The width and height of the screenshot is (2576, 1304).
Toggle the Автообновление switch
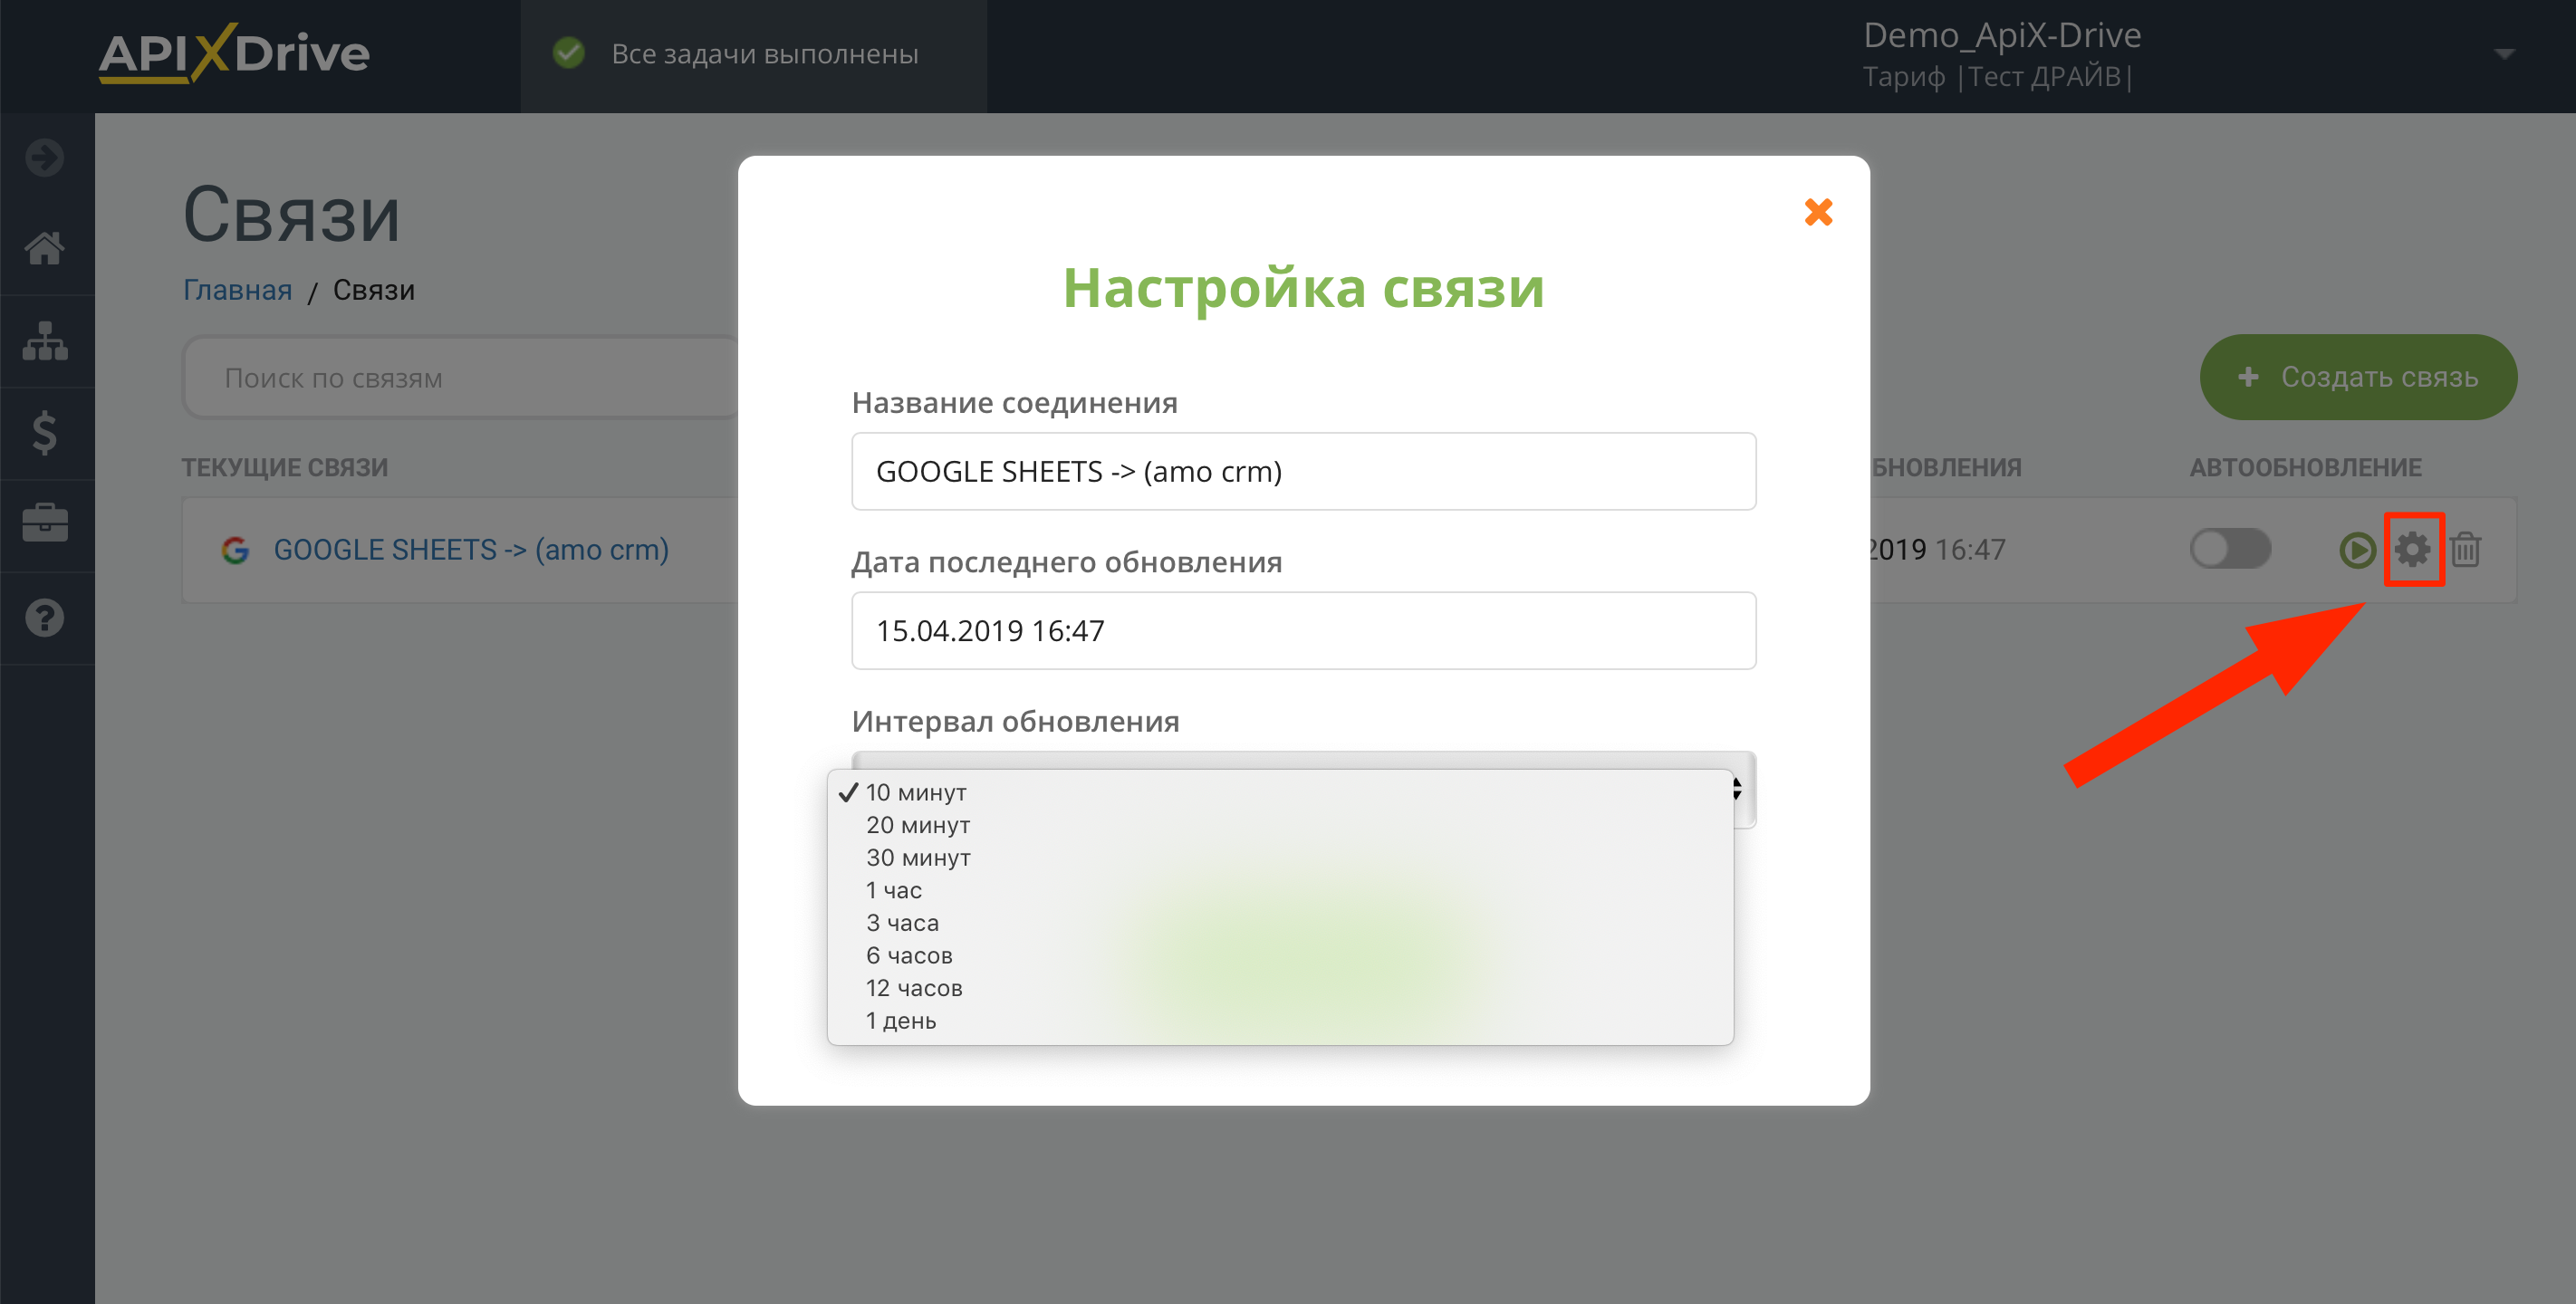click(2230, 549)
